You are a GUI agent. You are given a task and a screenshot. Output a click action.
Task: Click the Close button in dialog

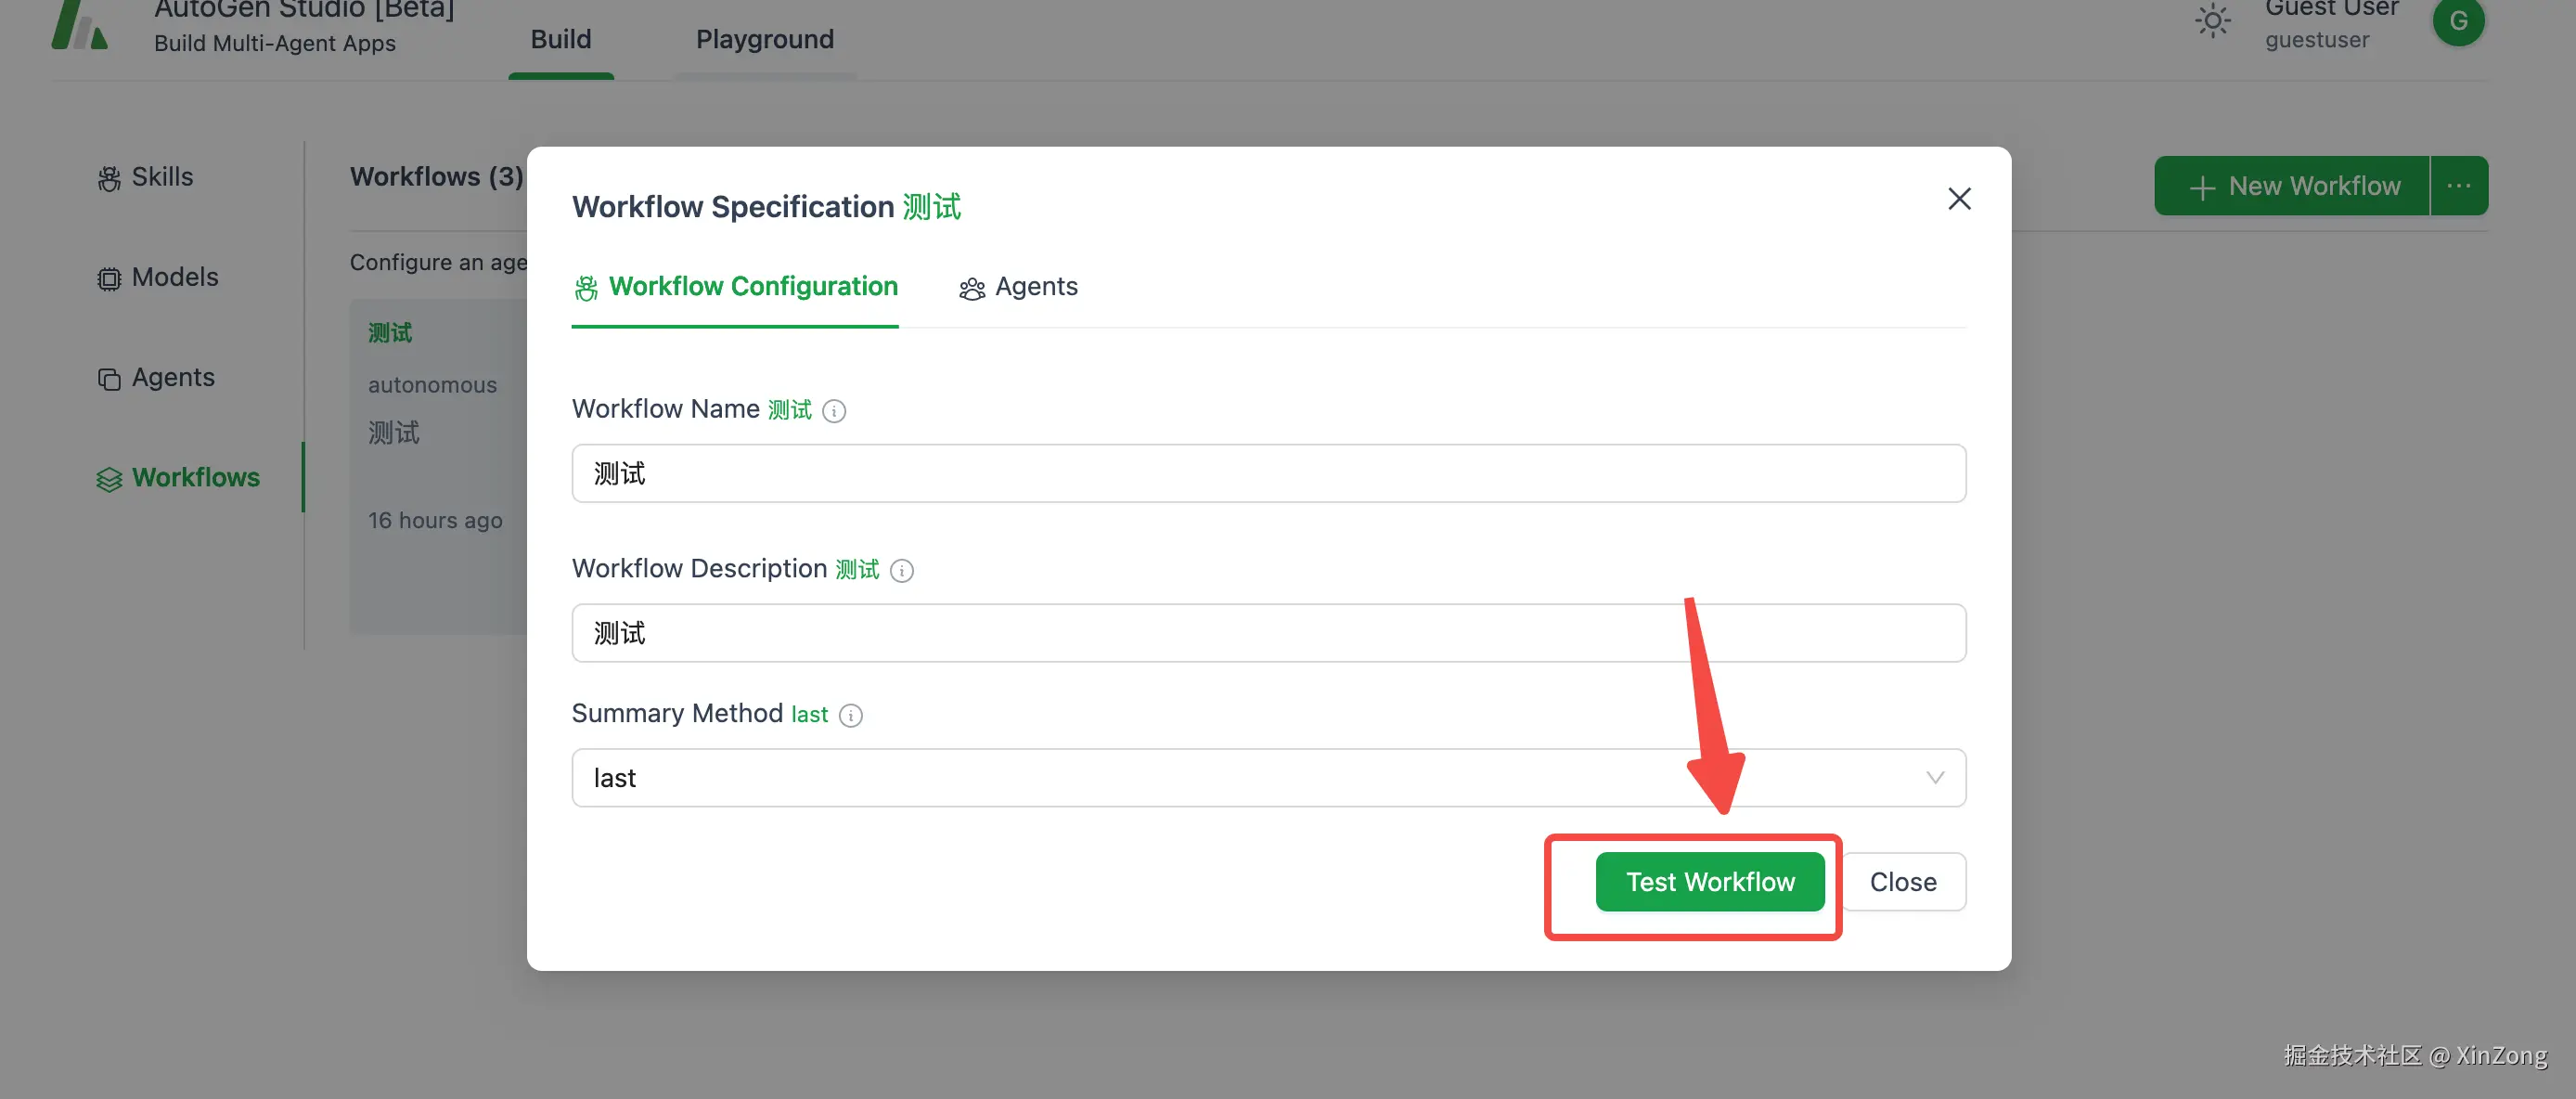1902,882
